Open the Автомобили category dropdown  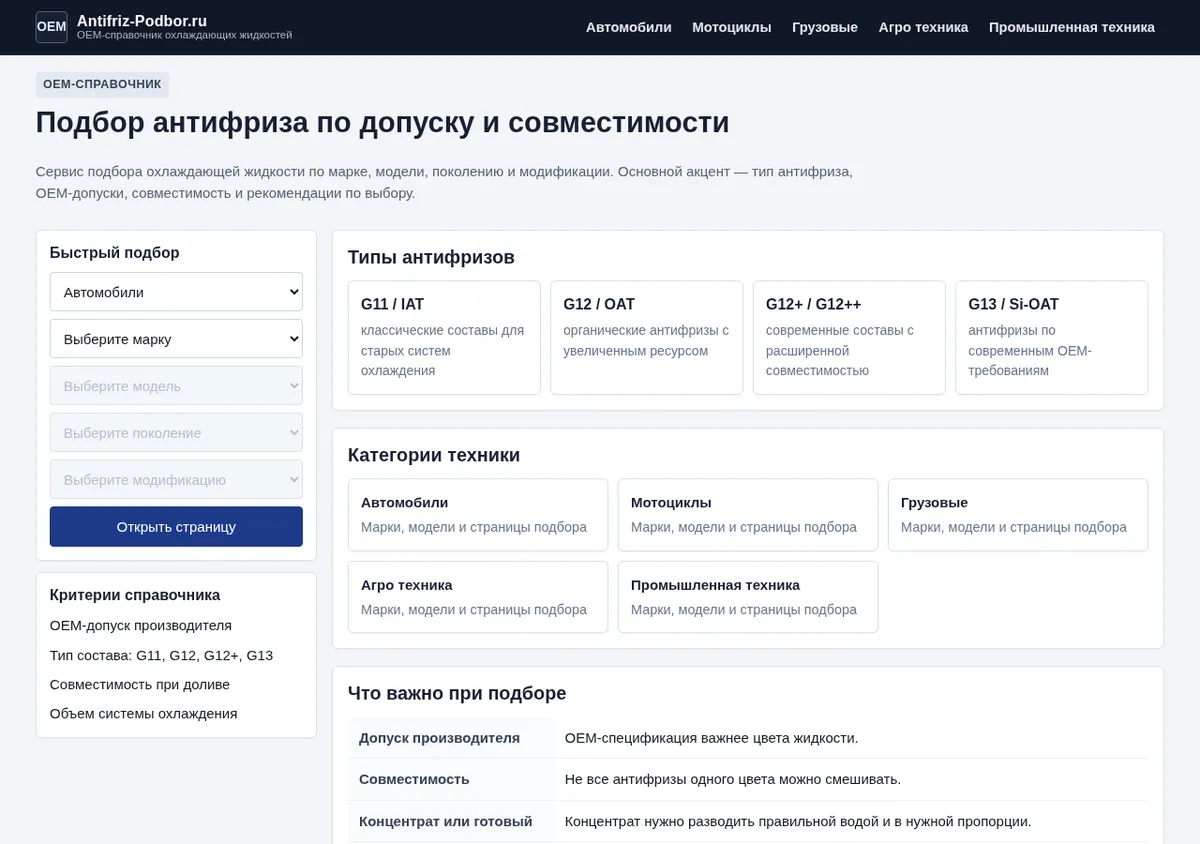[176, 292]
